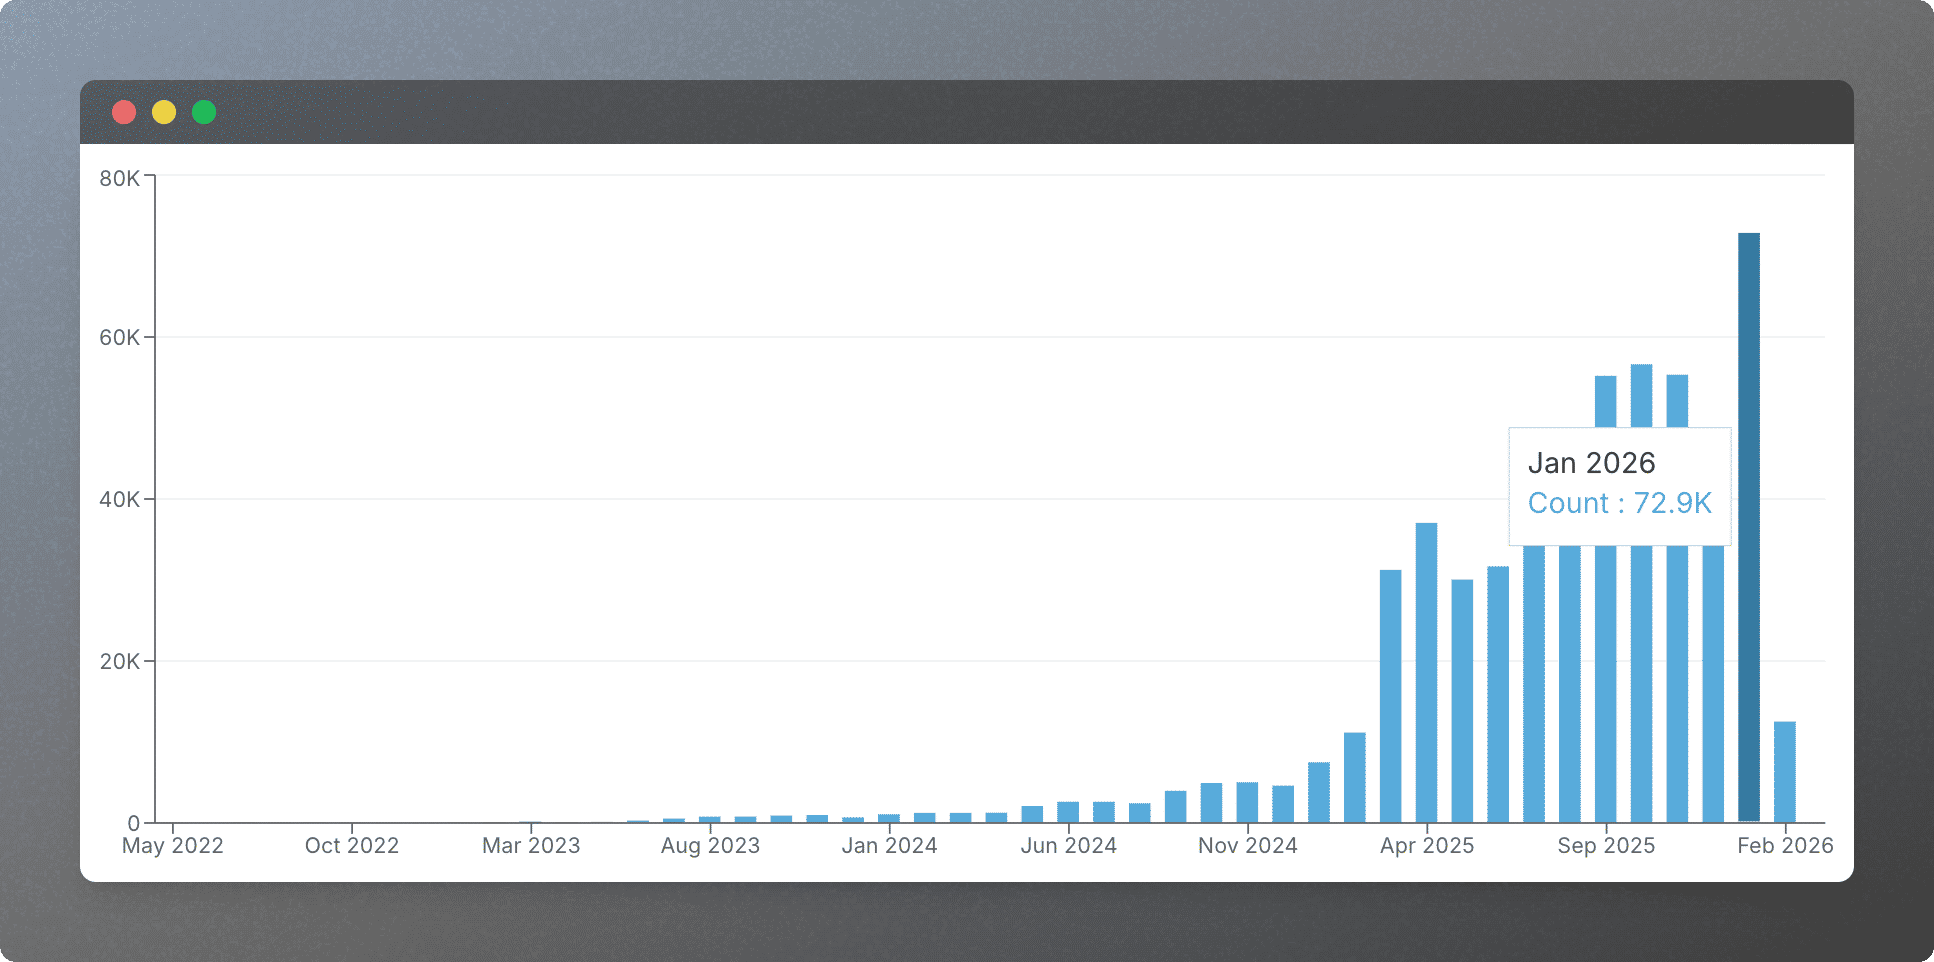
Task: Click the Feb 2026 bar
Action: click(1784, 771)
